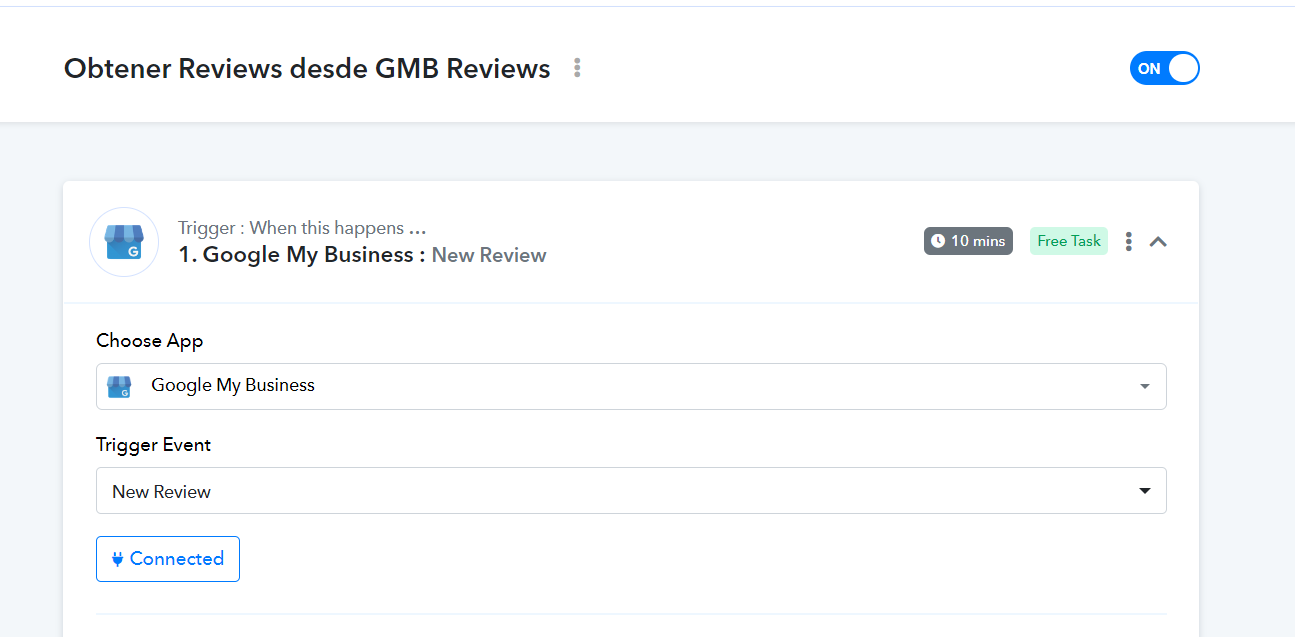The width and height of the screenshot is (1295, 637).
Task: Click the small store icon in Choose App field
Action: tap(119, 386)
